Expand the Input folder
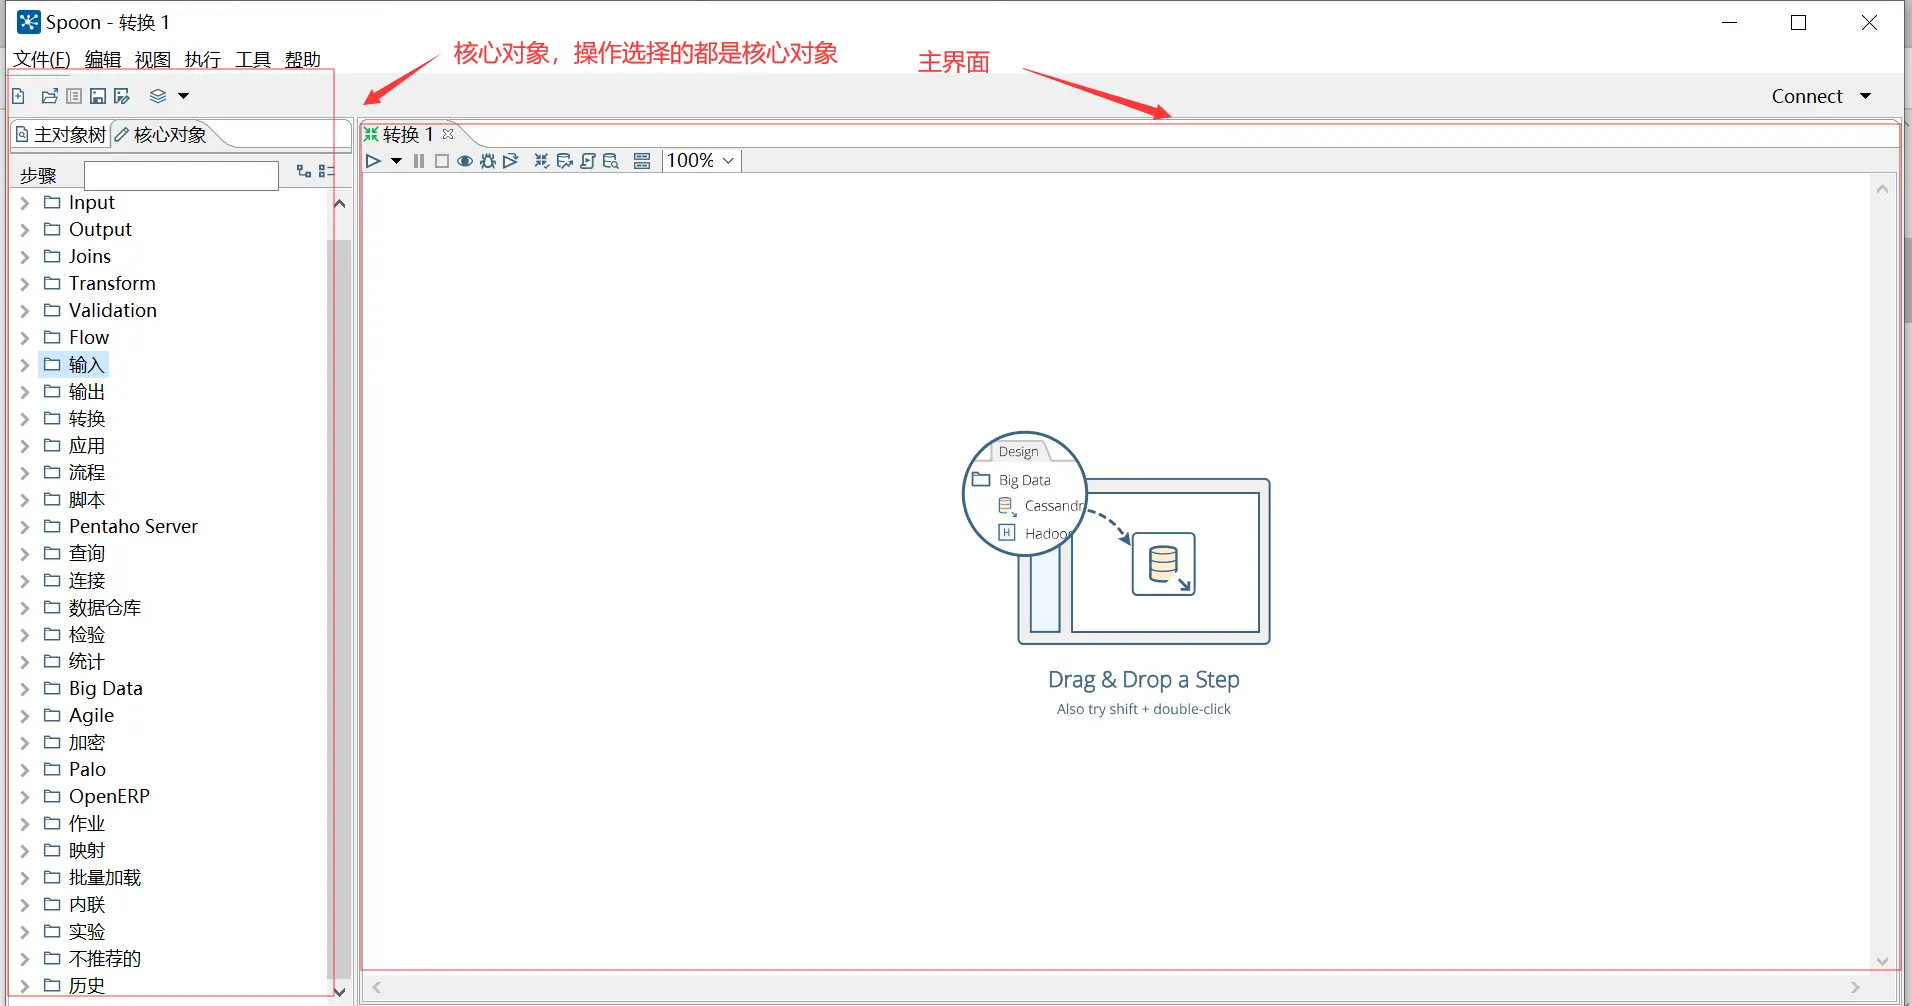Image resolution: width=1912 pixels, height=1006 pixels. 25,203
